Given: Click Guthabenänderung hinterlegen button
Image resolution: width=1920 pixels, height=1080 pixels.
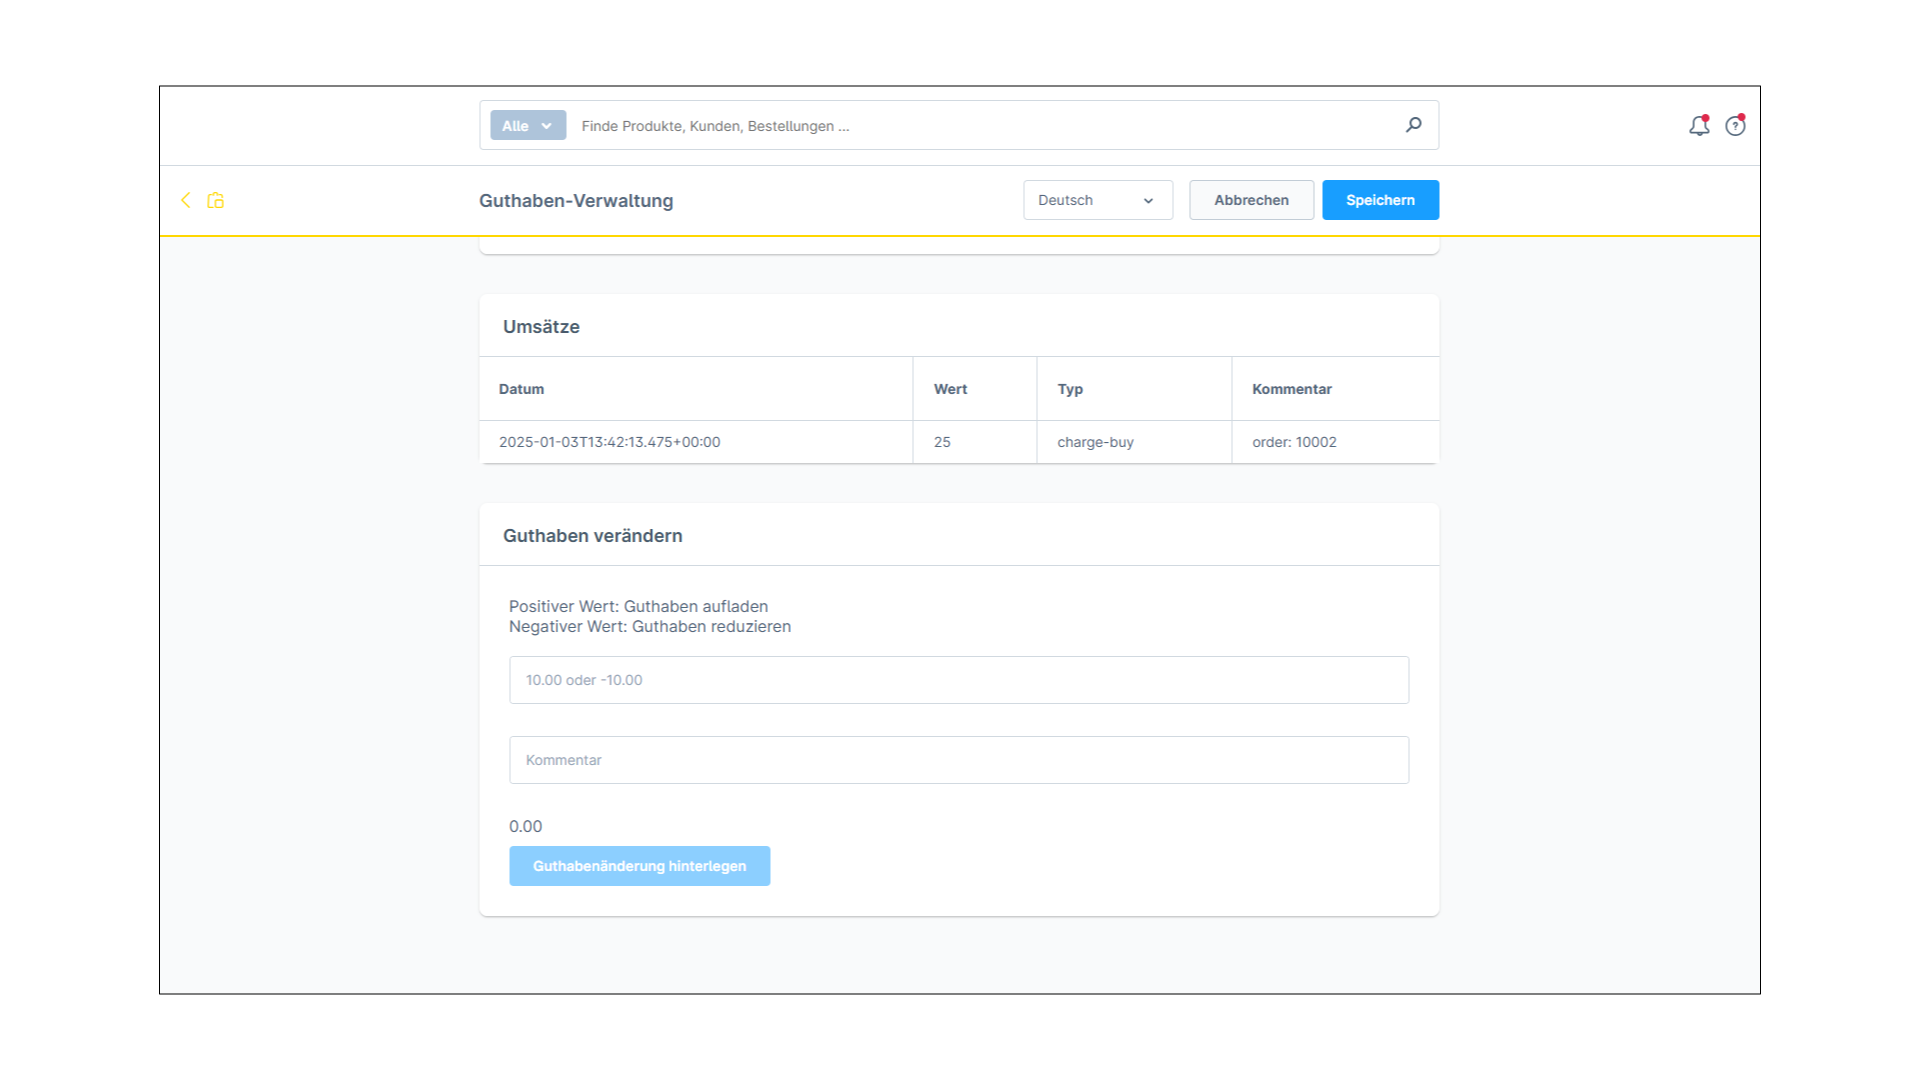Looking at the screenshot, I should [639, 866].
